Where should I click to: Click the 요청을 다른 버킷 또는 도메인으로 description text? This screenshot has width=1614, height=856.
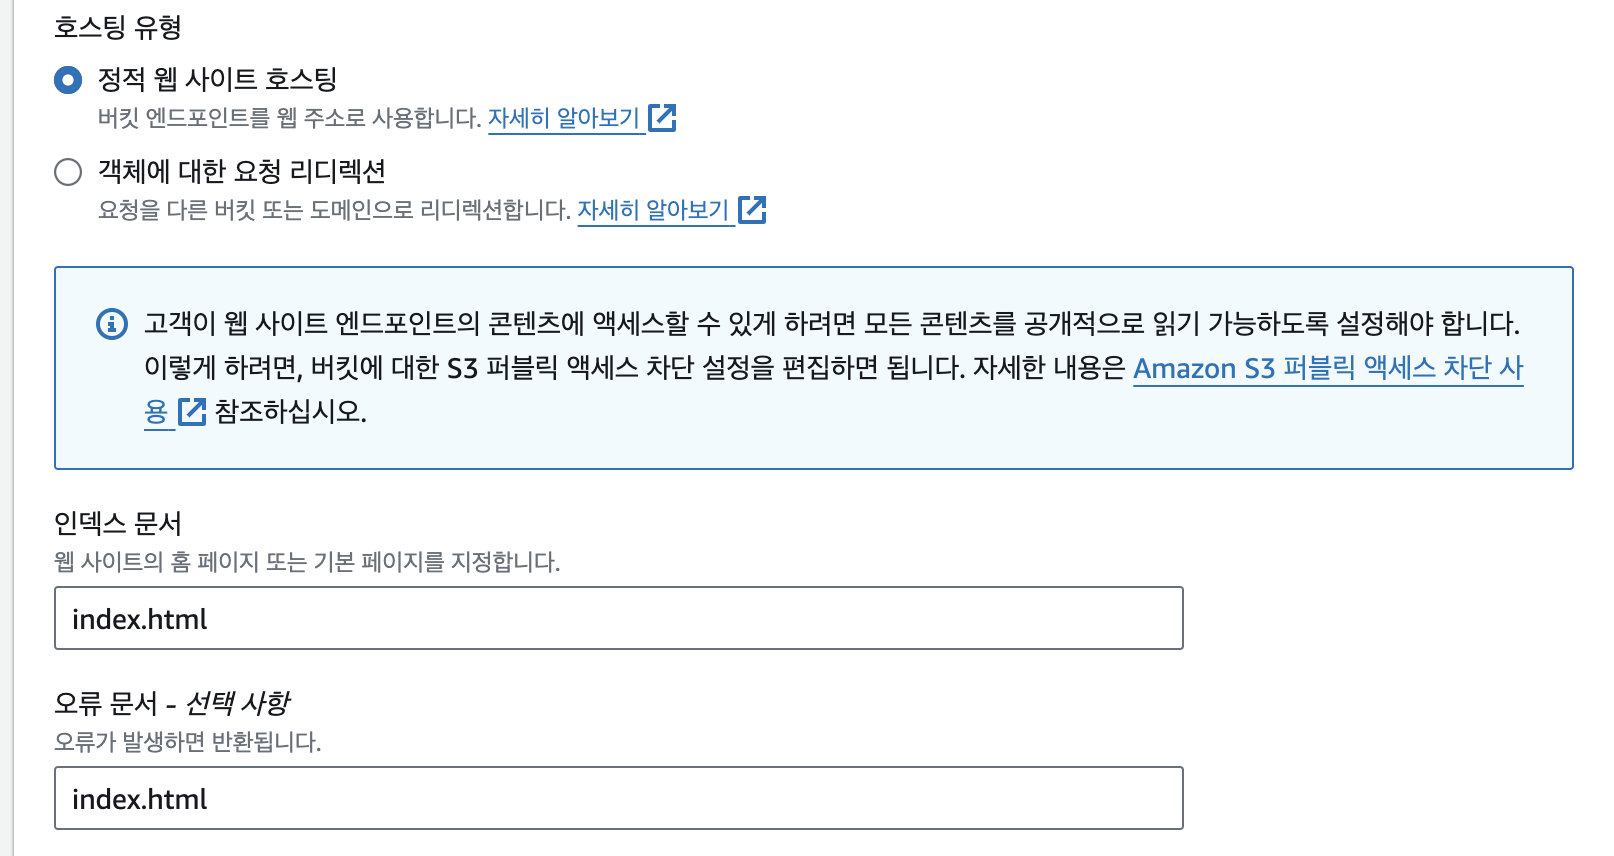tap(335, 210)
